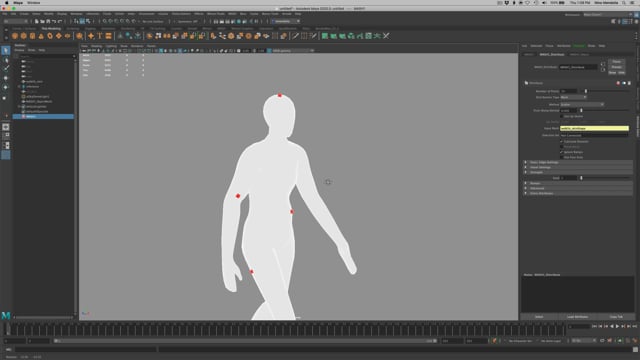Click the Type tool T shelf icon
The width and height of the screenshot is (640, 360).
[x=100, y=36]
